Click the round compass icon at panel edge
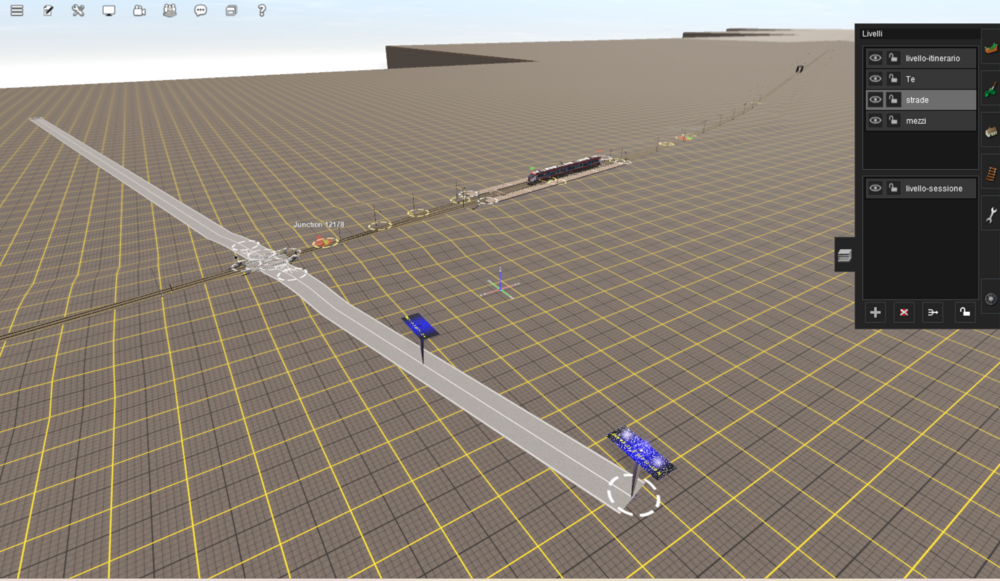The image size is (1000, 581). click(x=990, y=298)
